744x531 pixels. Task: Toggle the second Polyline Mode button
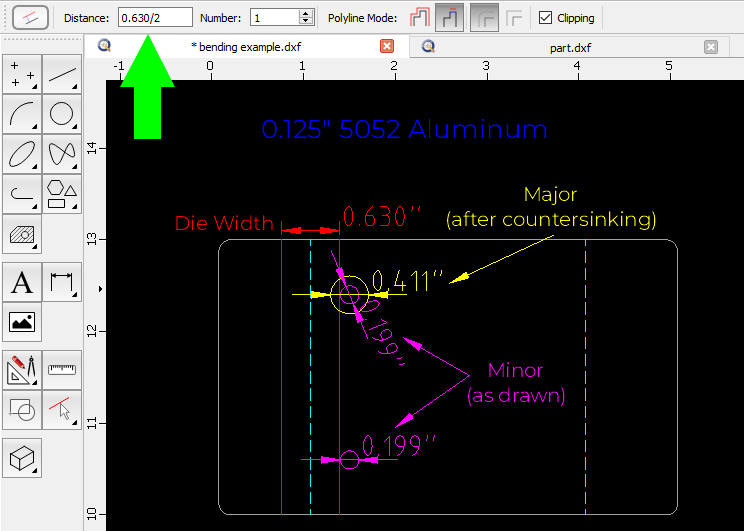tap(450, 18)
